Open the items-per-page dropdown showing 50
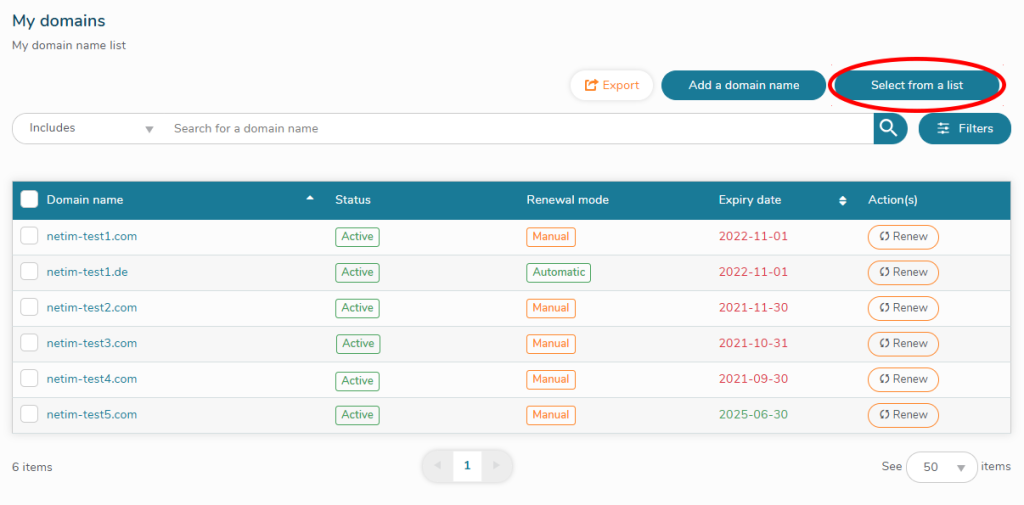The image size is (1024, 505). [x=941, y=467]
